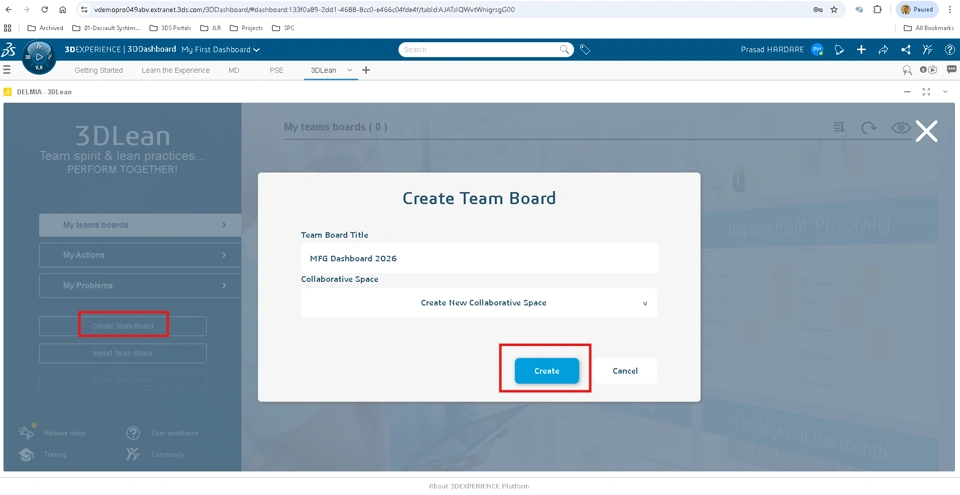Open the 3DS Portals bookmarks folder

click(170, 28)
